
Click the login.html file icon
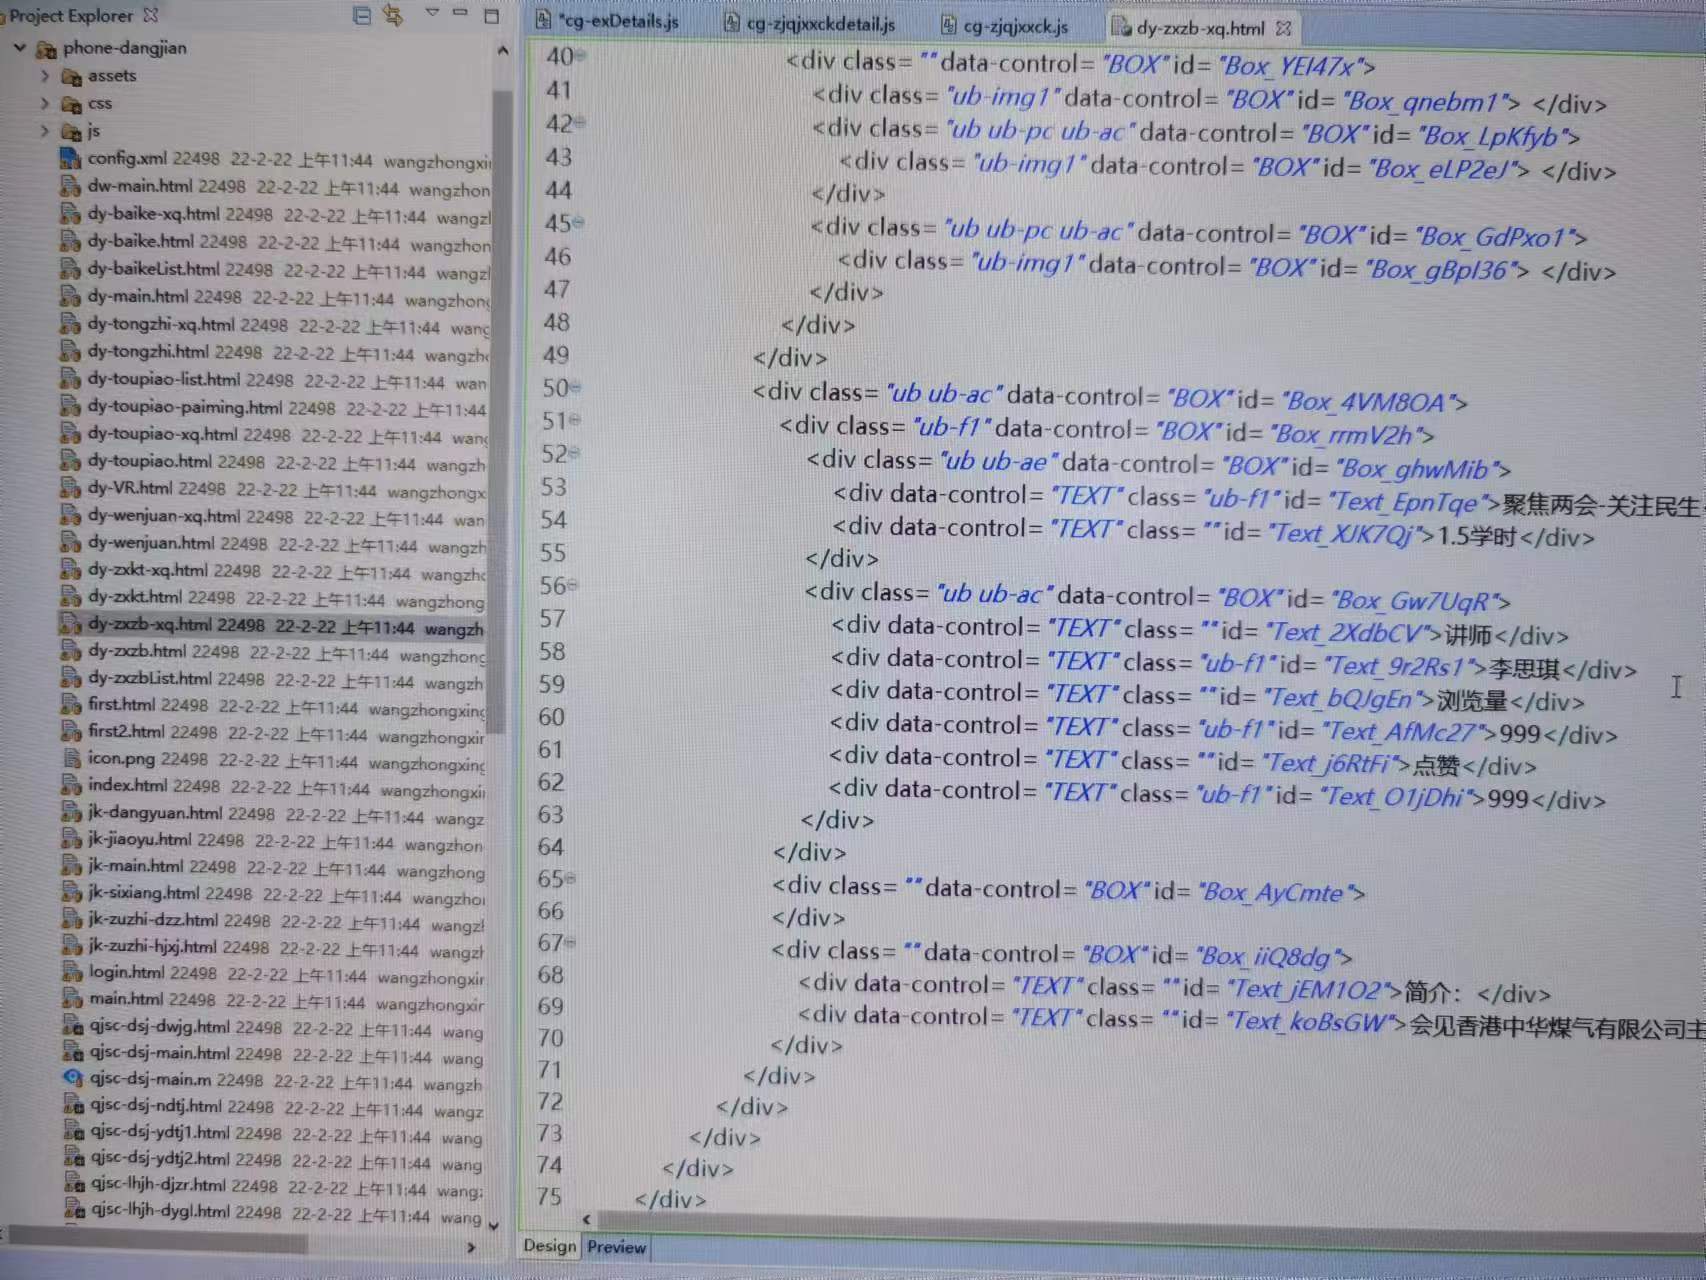pyautogui.click(x=72, y=972)
